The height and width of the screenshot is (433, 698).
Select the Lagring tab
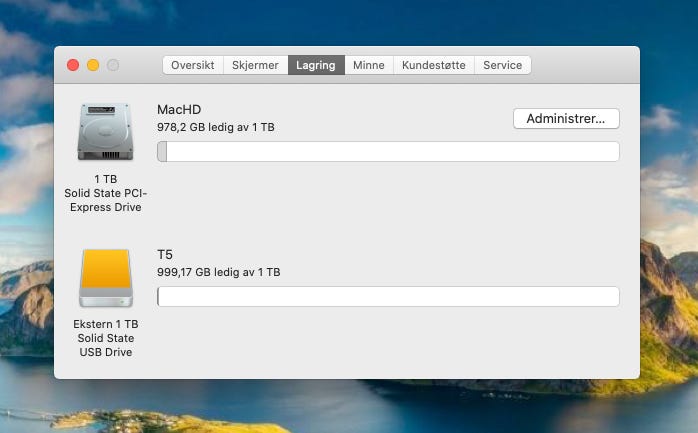point(316,65)
